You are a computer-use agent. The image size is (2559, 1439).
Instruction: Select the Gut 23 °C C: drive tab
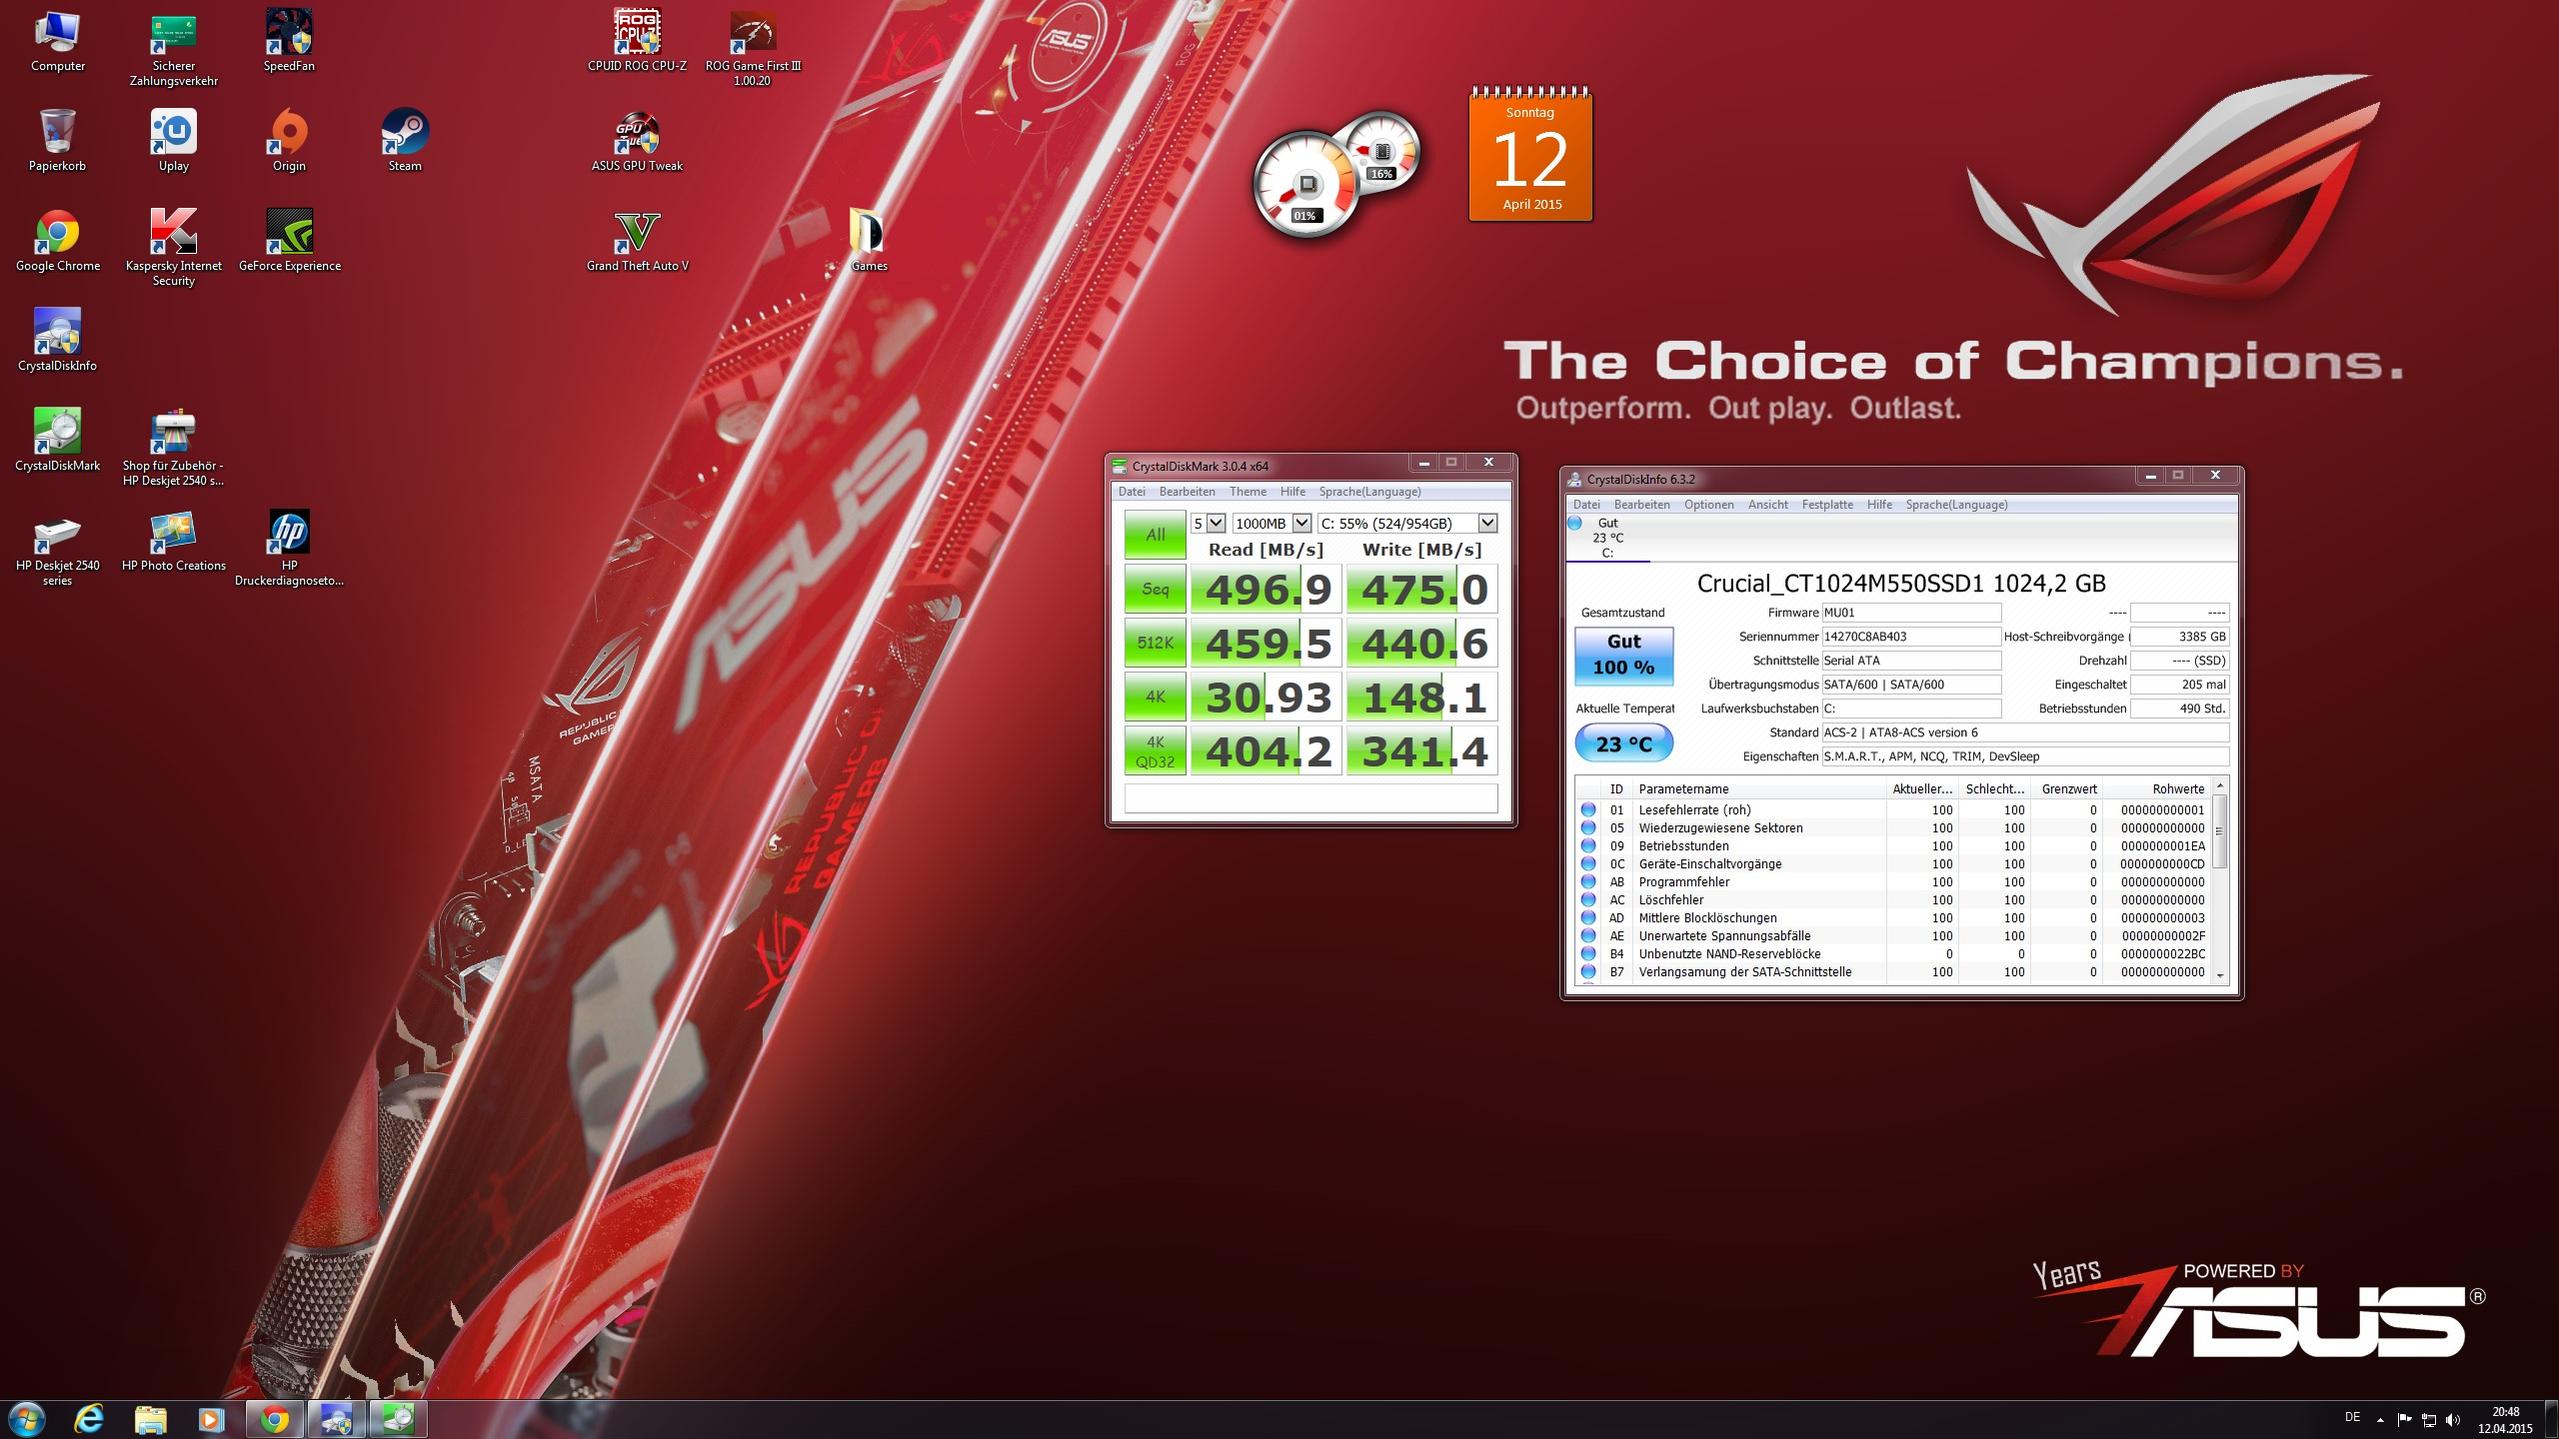click(x=1606, y=538)
